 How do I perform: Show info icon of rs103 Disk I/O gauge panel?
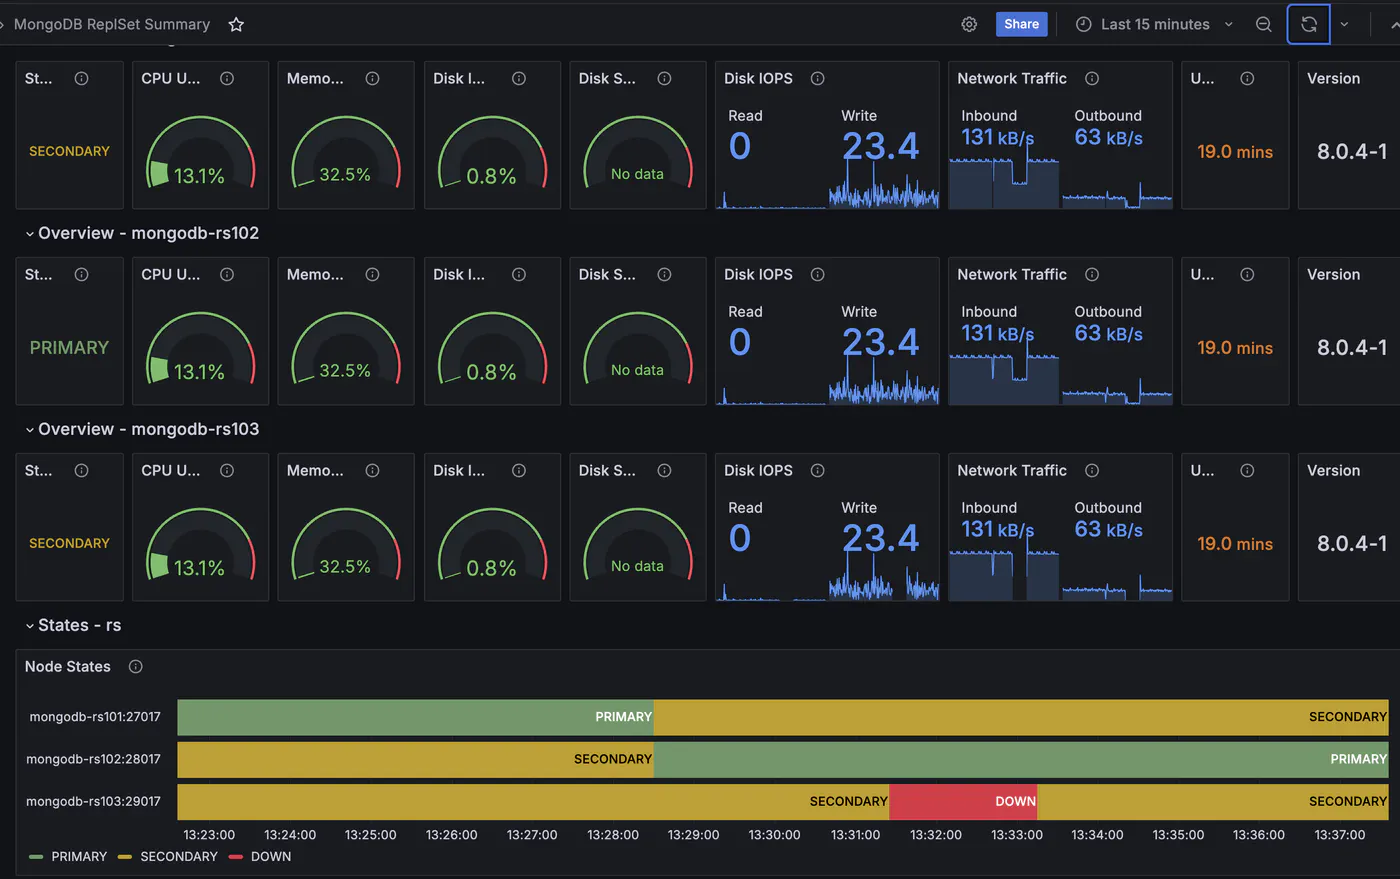click(x=519, y=470)
